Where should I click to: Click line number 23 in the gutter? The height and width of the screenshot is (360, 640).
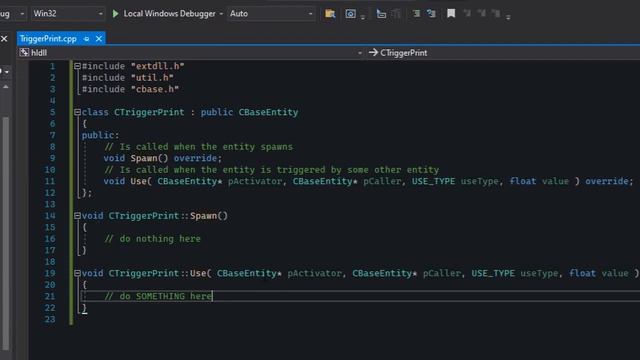pos(50,319)
